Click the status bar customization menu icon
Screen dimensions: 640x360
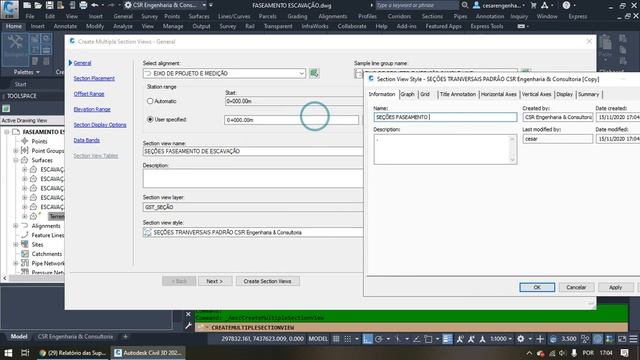[633, 339]
